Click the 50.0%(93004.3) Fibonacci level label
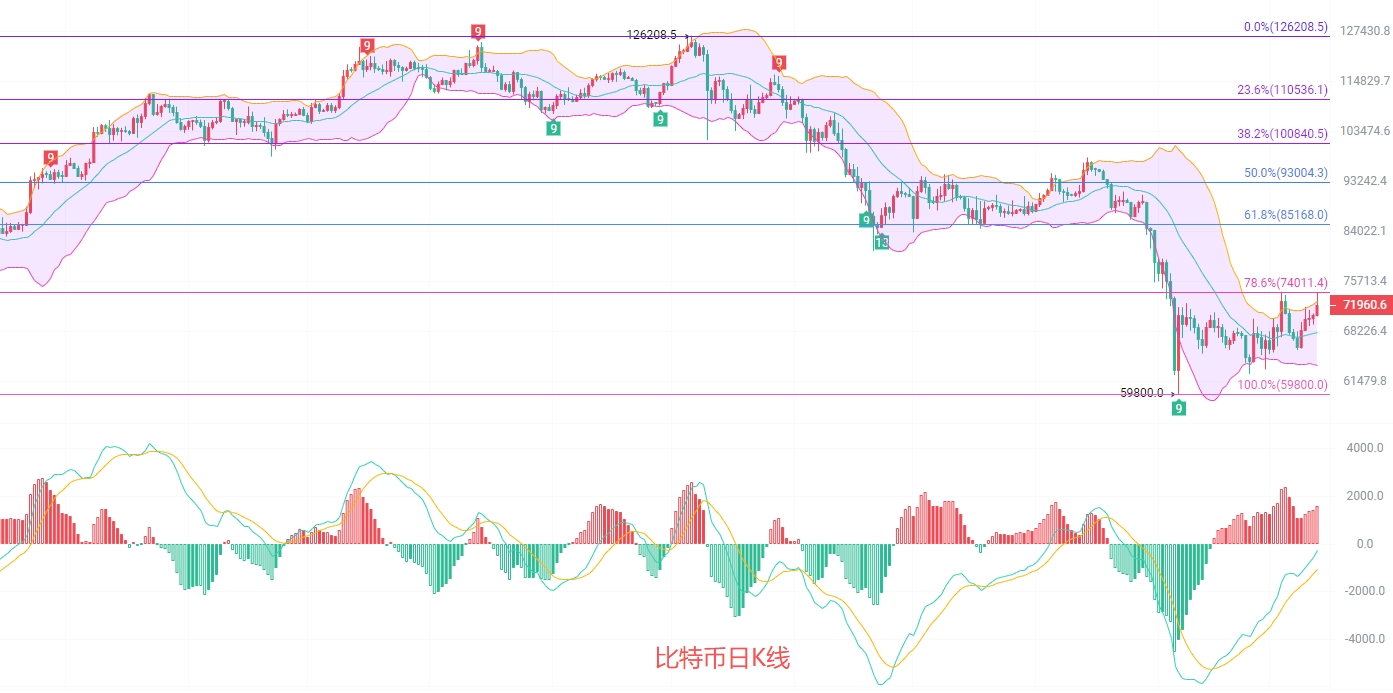1393x693 pixels. coord(1285,173)
